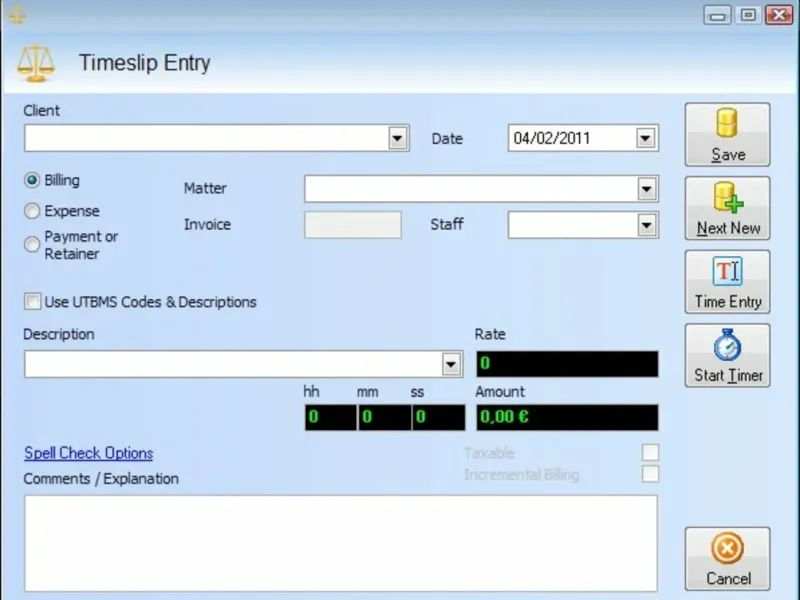Screen dimensions: 800x600
Task: Expand the Matter dropdown list
Action: coord(646,189)
